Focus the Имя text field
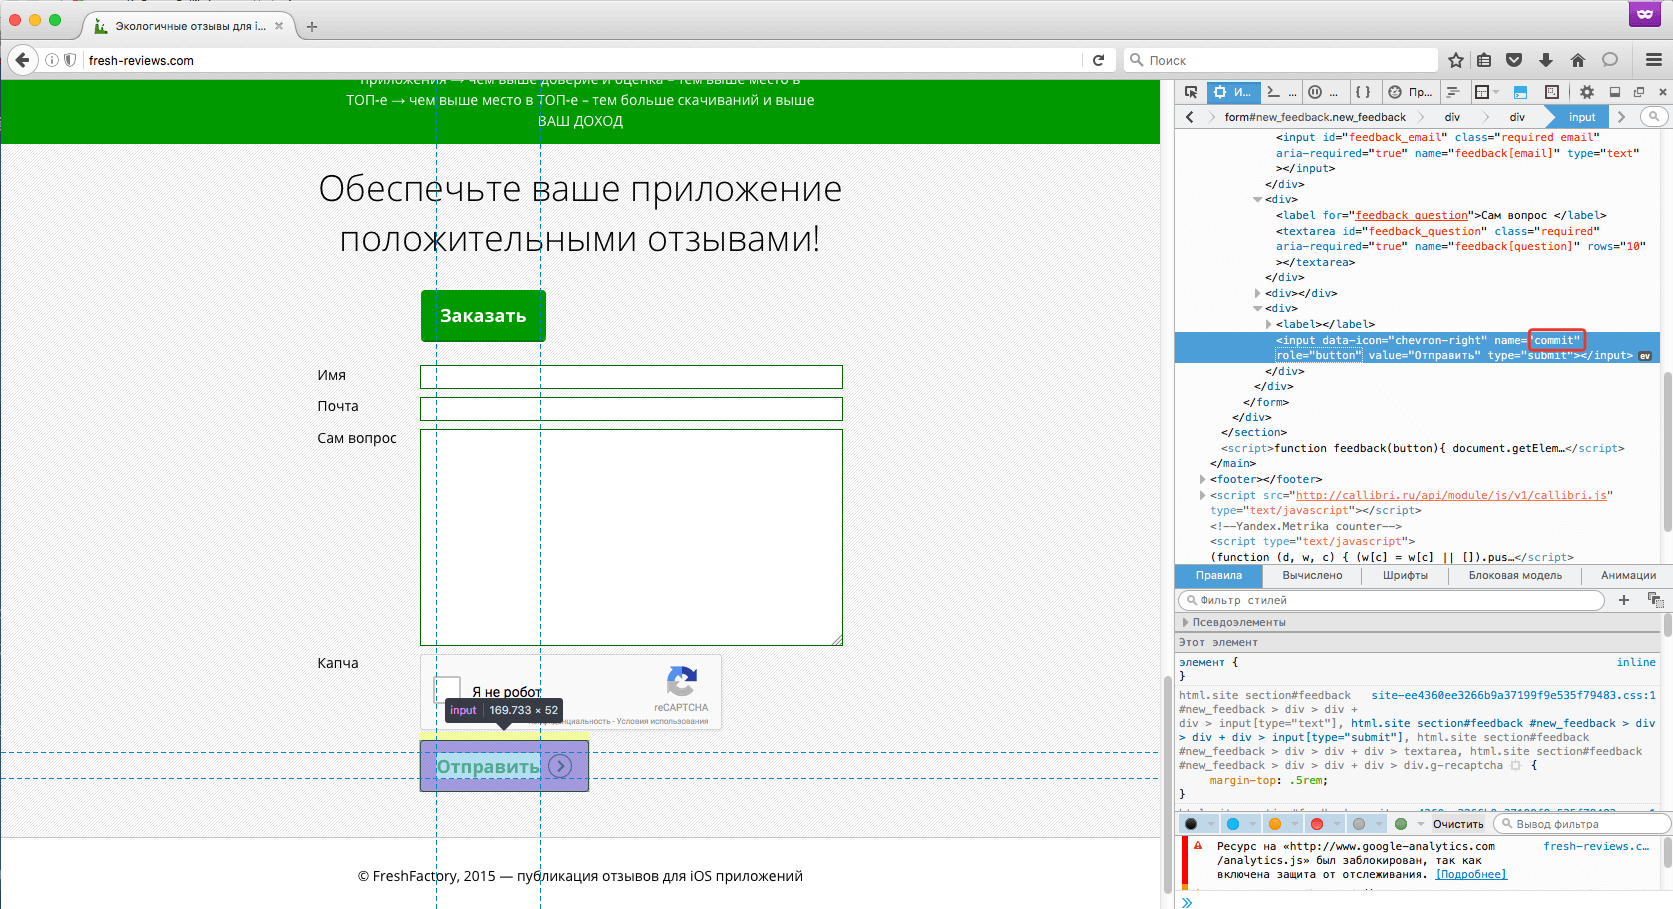Viewport: 1673px width, 909px height. (631, 376)
